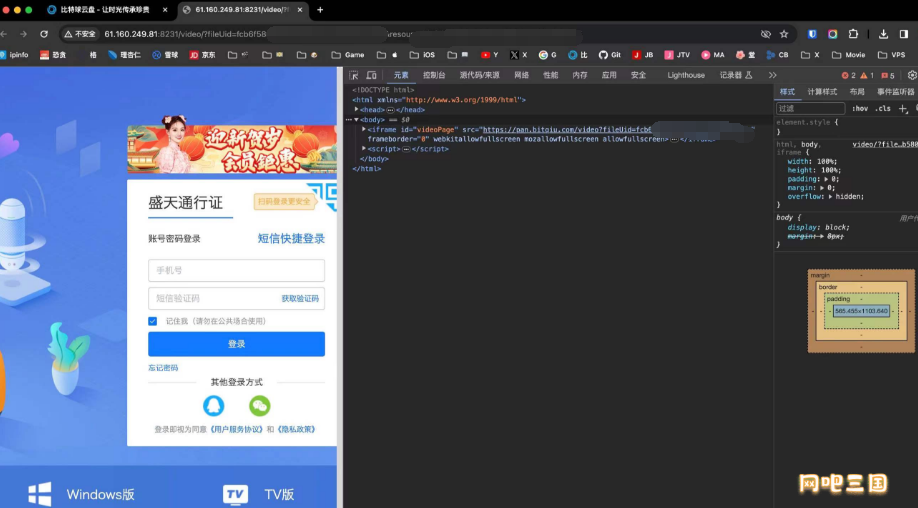
Task: Click the 不安全 not-secure site info chip
Action: point(80,34)
